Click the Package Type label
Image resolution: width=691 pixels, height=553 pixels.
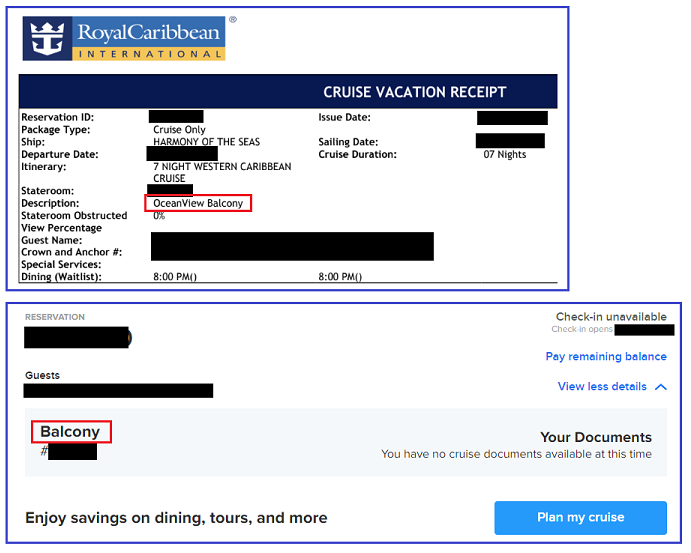(x=56, y=130)
